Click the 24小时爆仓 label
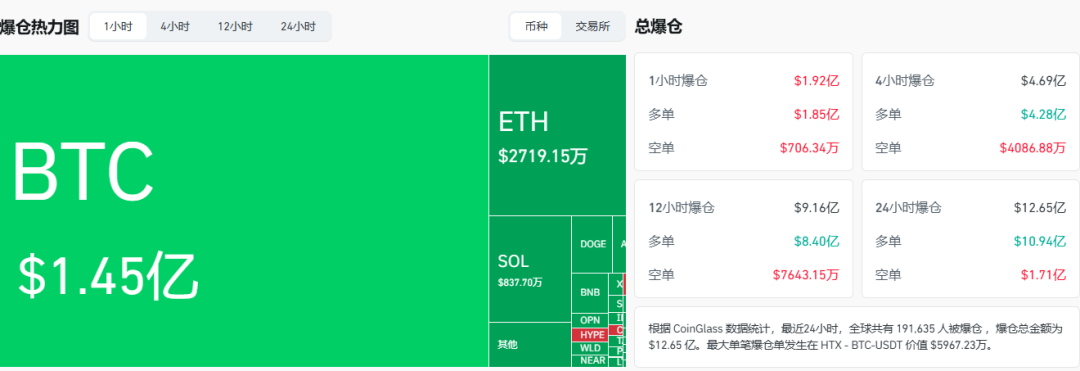 point(908,208)
